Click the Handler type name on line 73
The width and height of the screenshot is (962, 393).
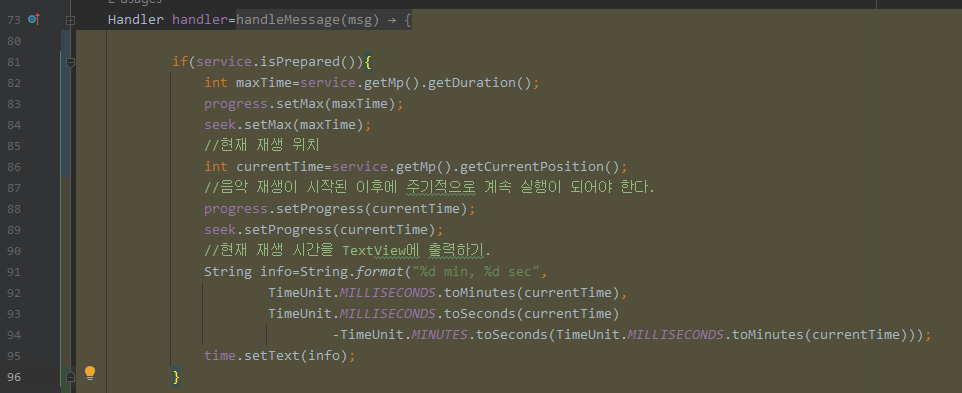136,20
